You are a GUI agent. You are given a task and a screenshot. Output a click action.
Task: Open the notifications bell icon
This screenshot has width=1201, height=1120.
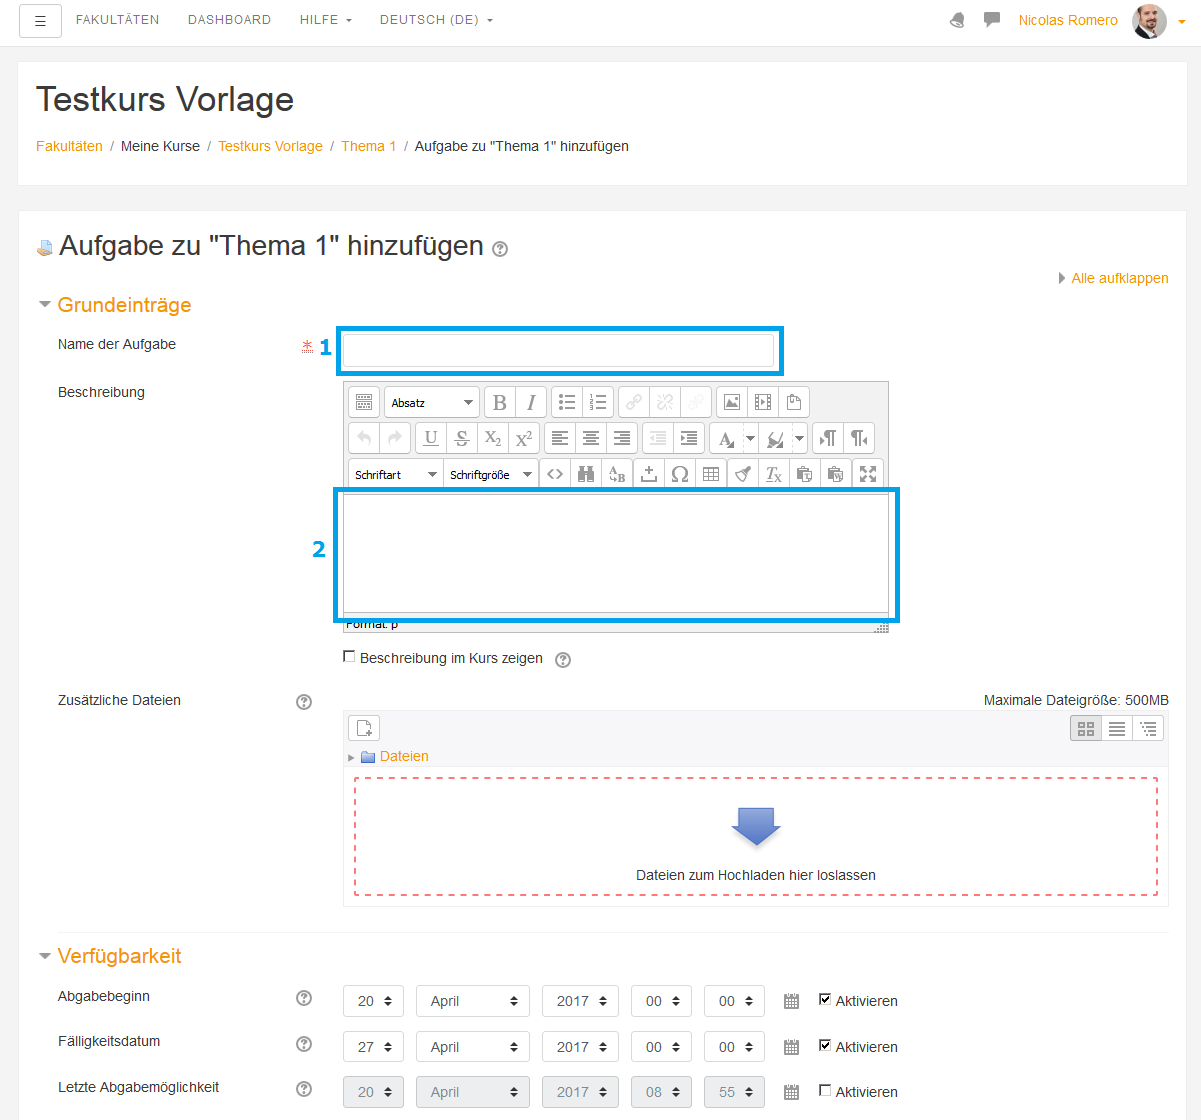click(957, 20)
